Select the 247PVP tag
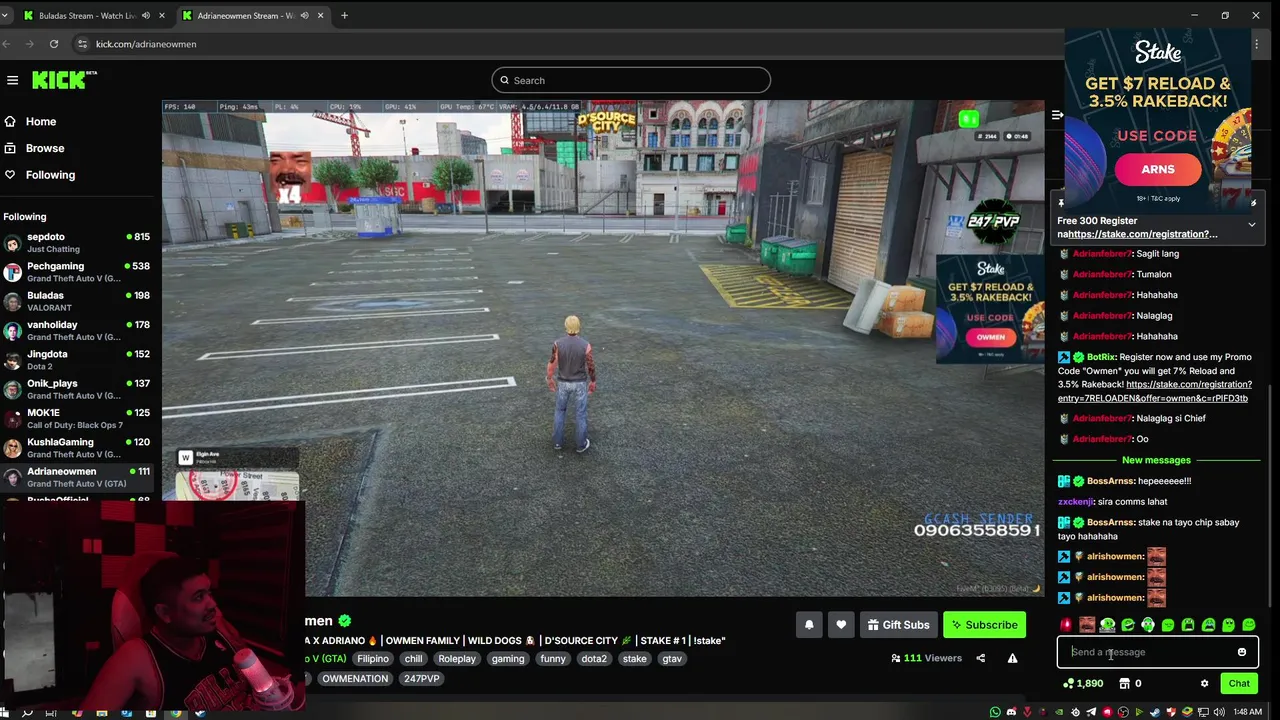This screenshot has height=720, width=1280. click(x=421, y=679)
